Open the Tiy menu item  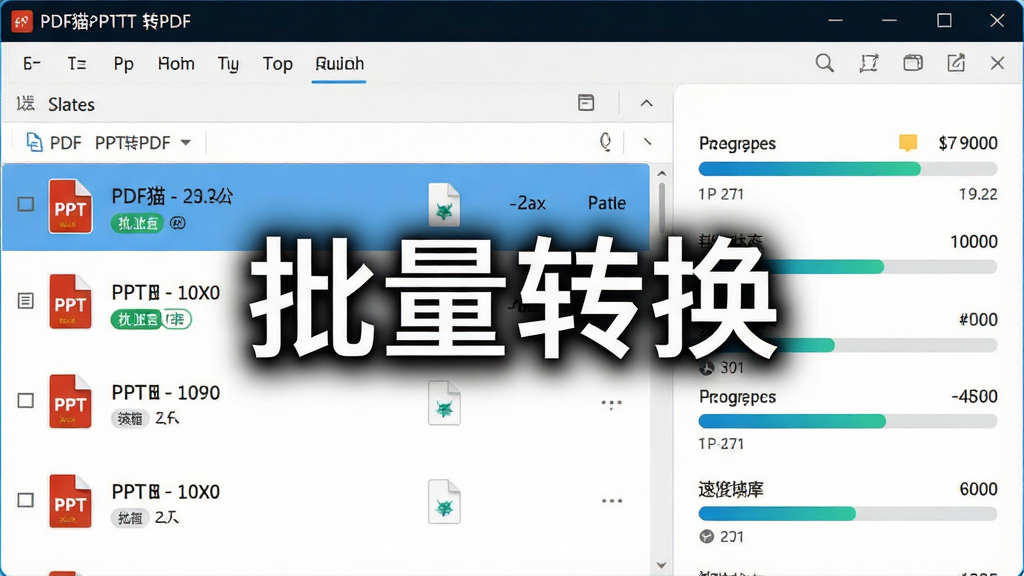pyautogui.click(x=228, y=64)
